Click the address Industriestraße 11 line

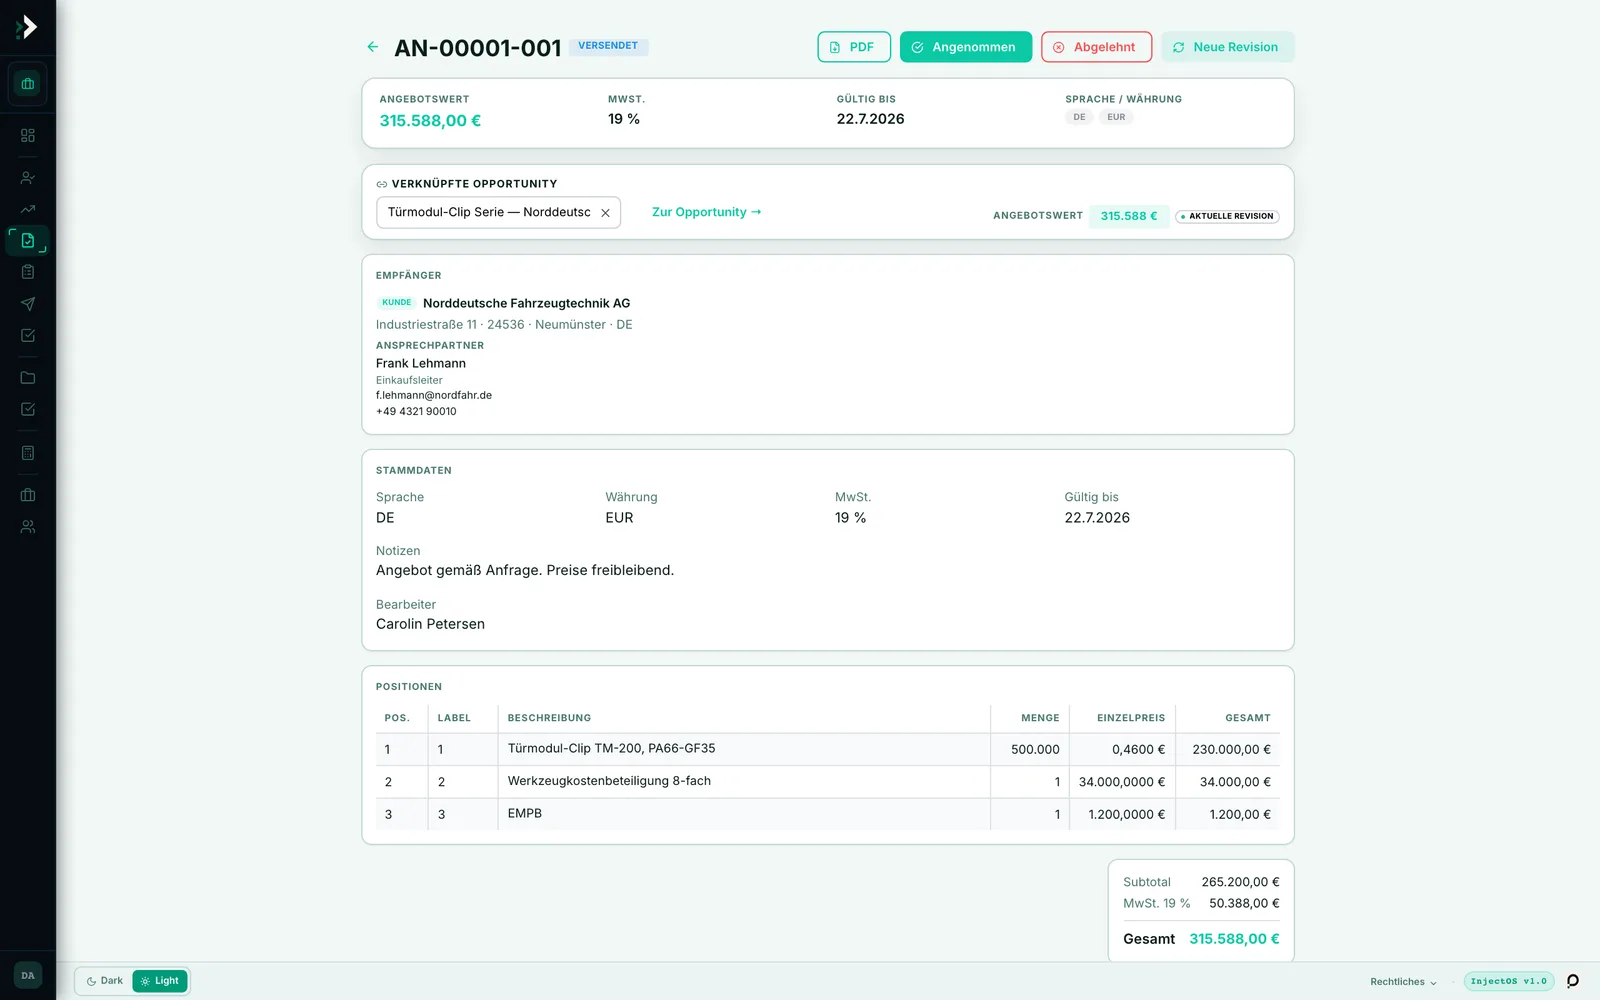504,324
